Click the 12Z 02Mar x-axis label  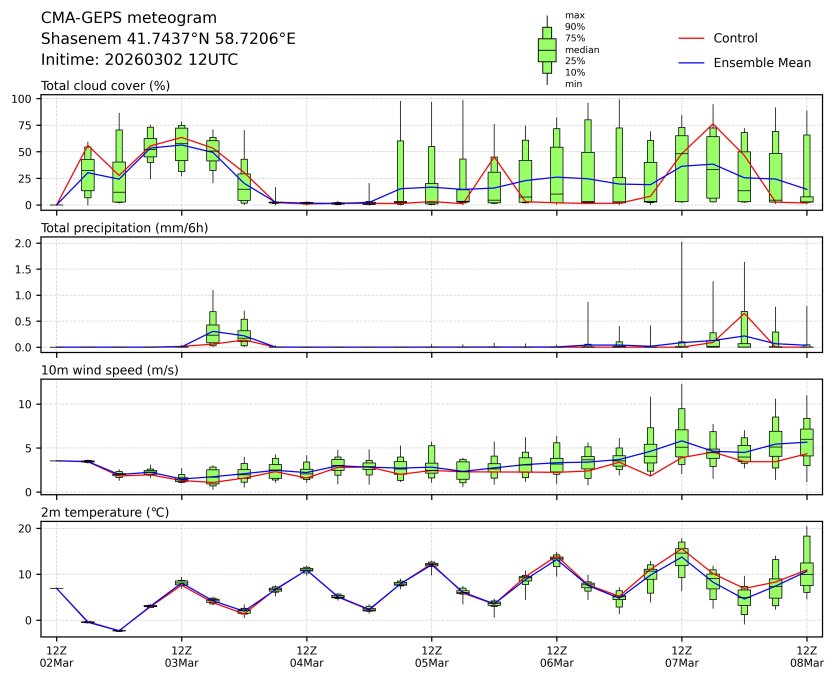point(56,657)
